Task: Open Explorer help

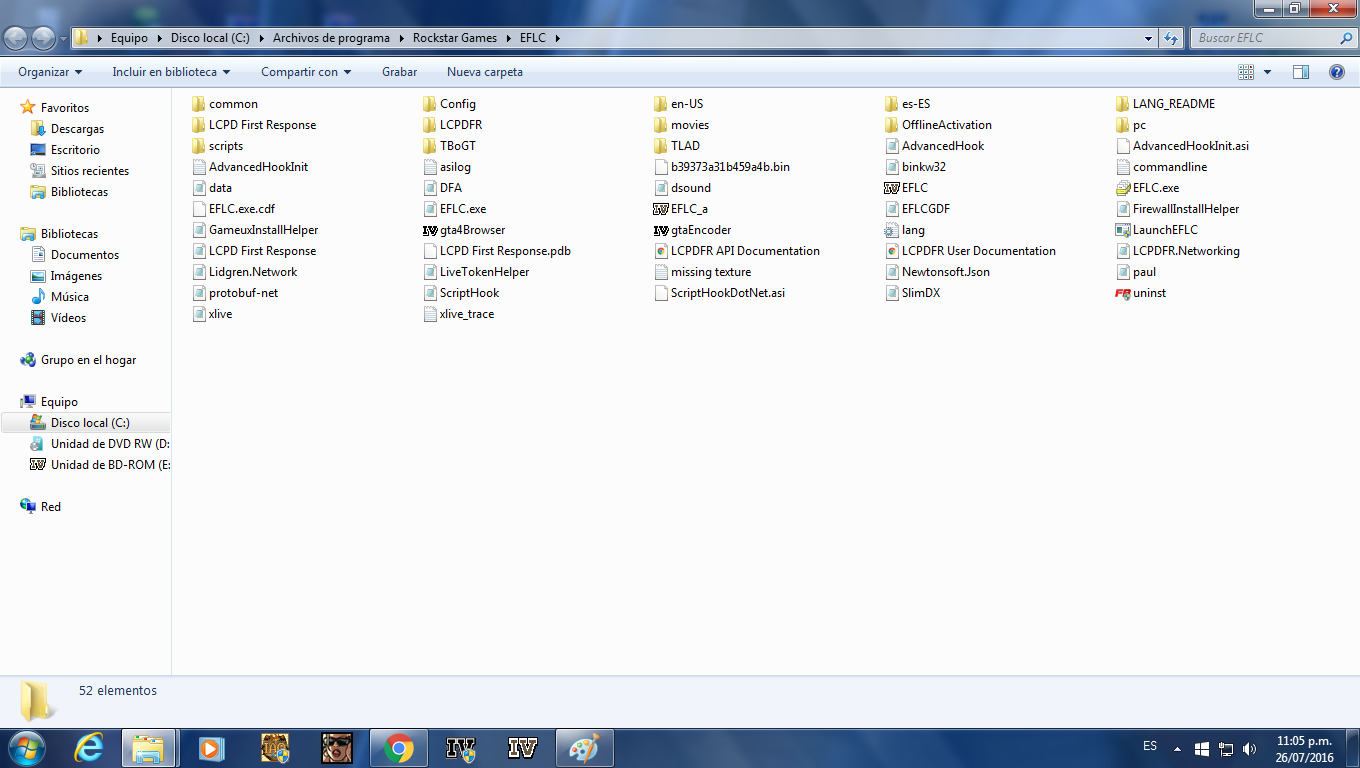Action: click(x=1336, y=72)
